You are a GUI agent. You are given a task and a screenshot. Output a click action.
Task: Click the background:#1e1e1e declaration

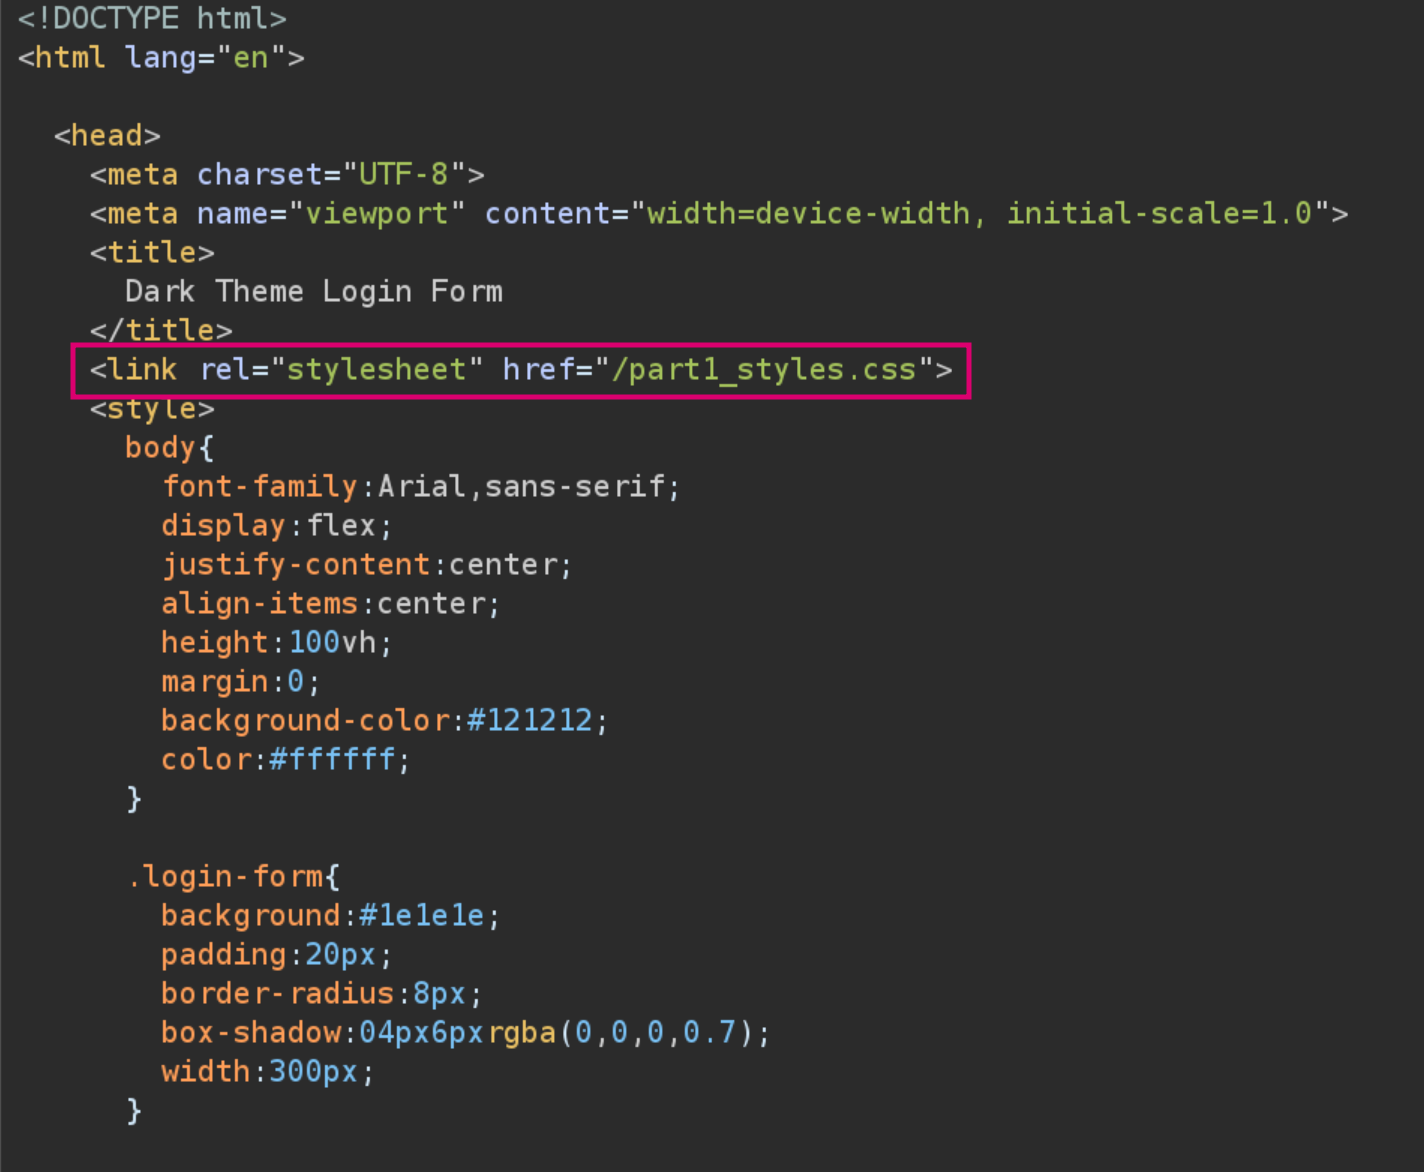tap(331, 916)
